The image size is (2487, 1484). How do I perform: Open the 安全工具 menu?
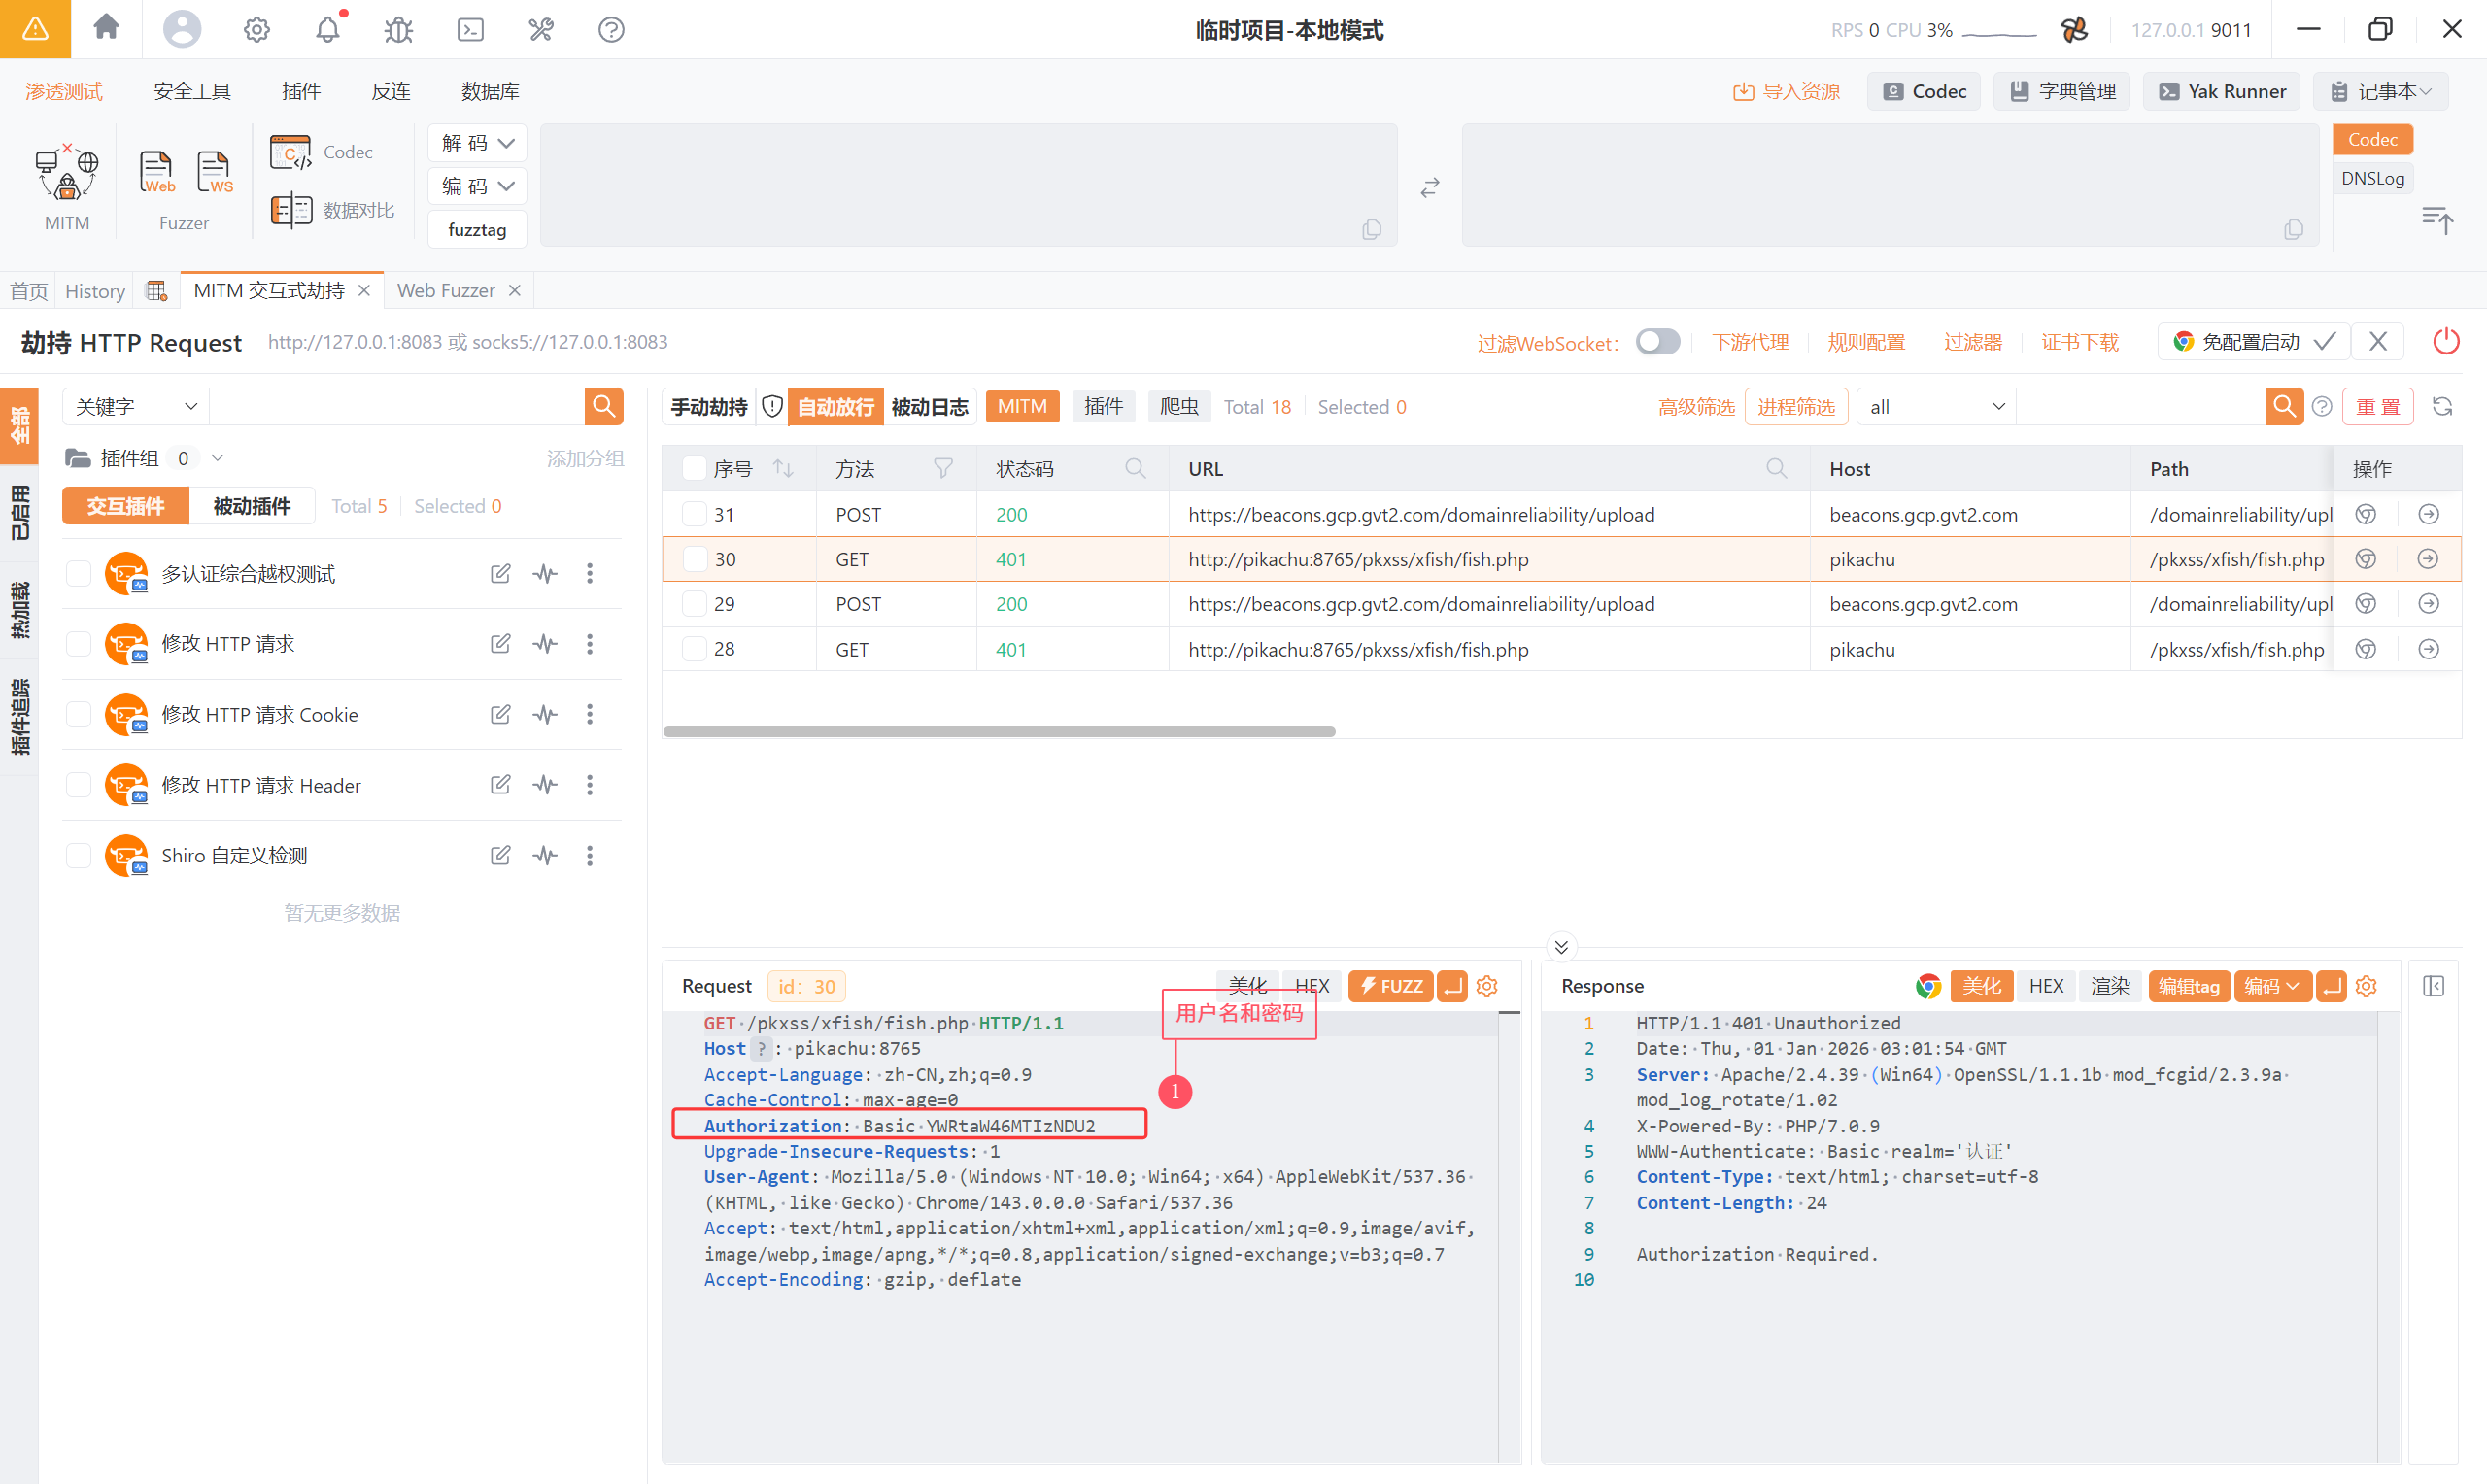(x=192, y=91)
